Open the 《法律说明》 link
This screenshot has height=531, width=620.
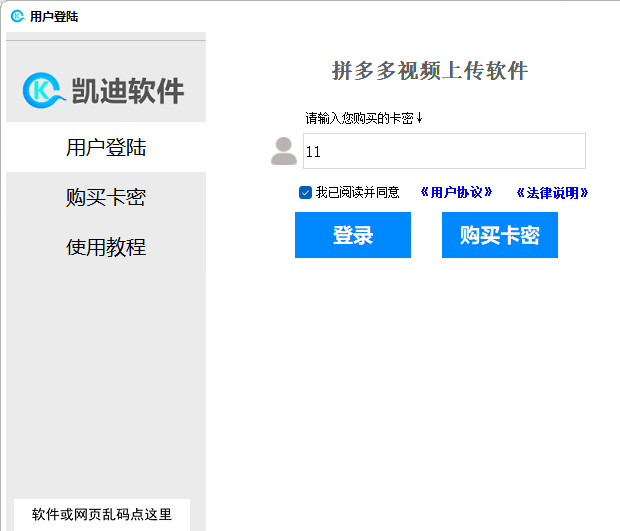552,193
